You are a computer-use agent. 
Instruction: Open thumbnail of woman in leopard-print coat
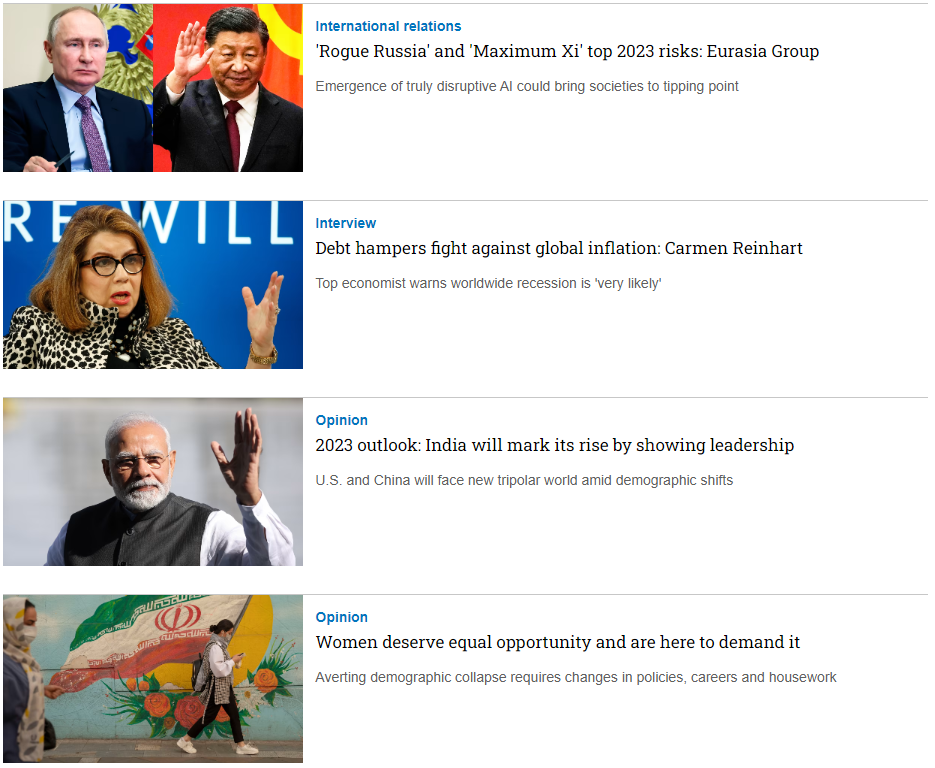(152, 285)
